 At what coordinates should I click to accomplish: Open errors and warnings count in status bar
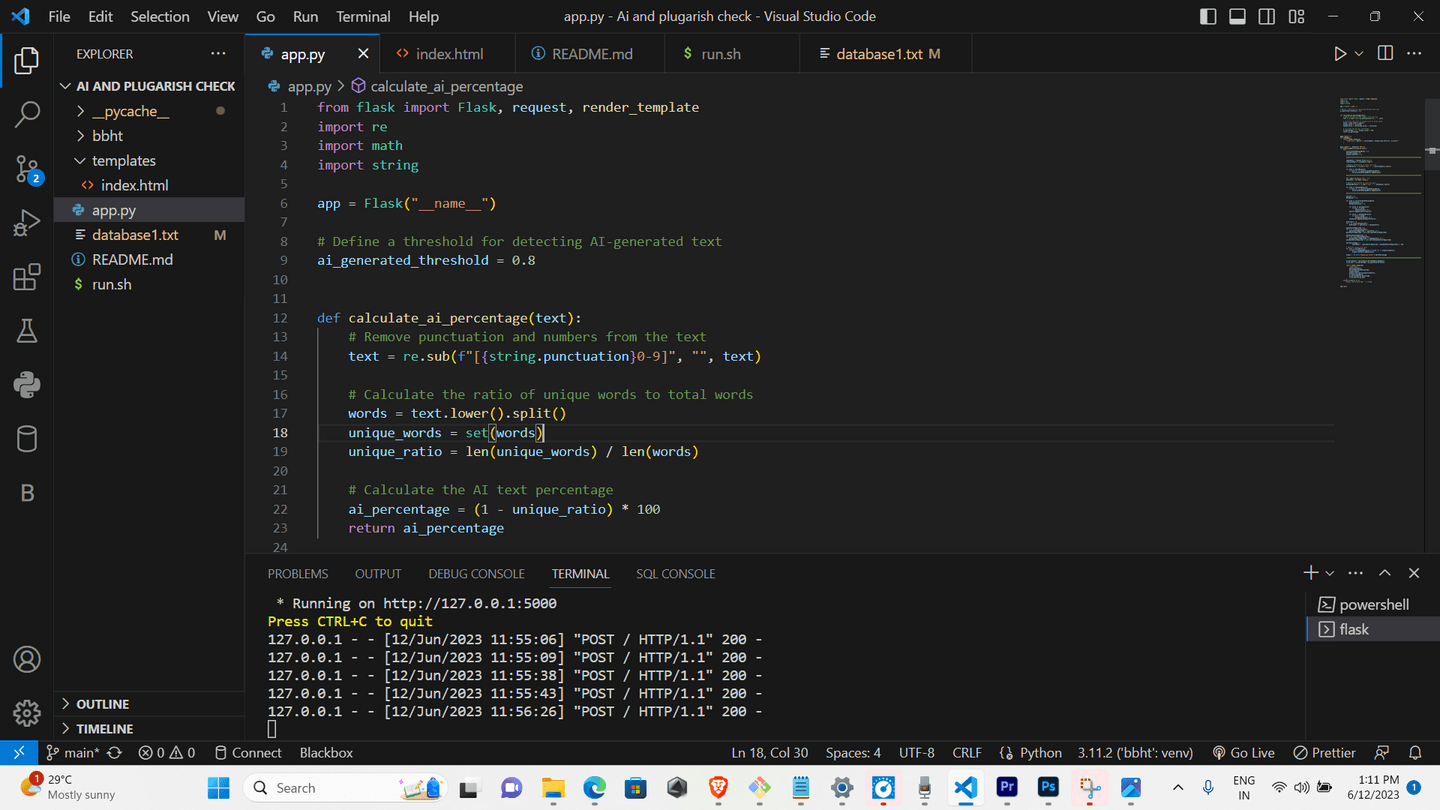(x=167, y=753)
